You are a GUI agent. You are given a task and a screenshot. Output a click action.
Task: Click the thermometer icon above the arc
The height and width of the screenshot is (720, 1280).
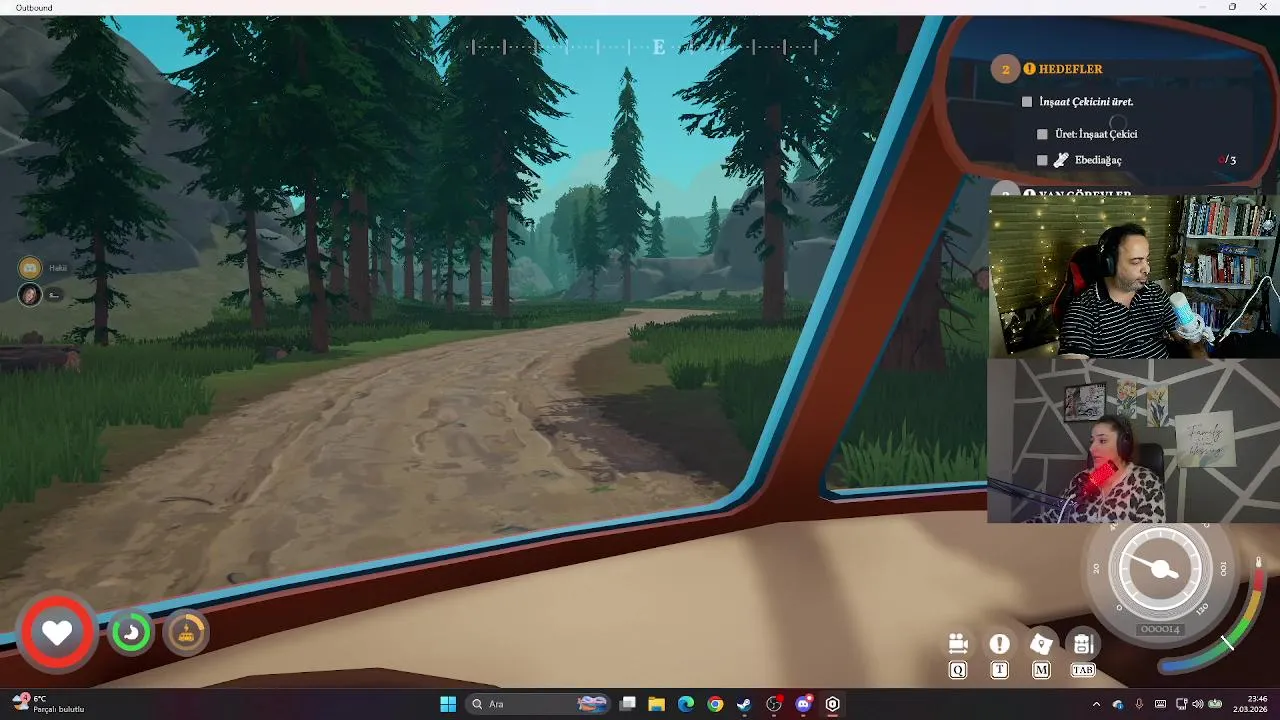pyautogui.click(x=1258, y=563)
